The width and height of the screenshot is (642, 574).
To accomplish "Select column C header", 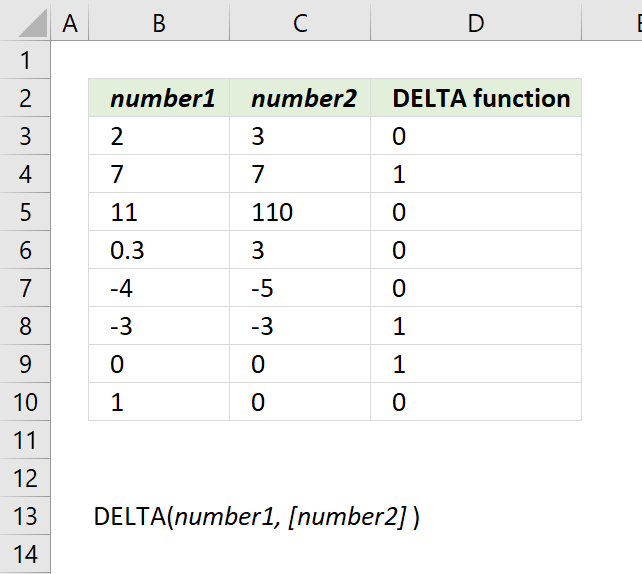I will click(x=300, y=23).
